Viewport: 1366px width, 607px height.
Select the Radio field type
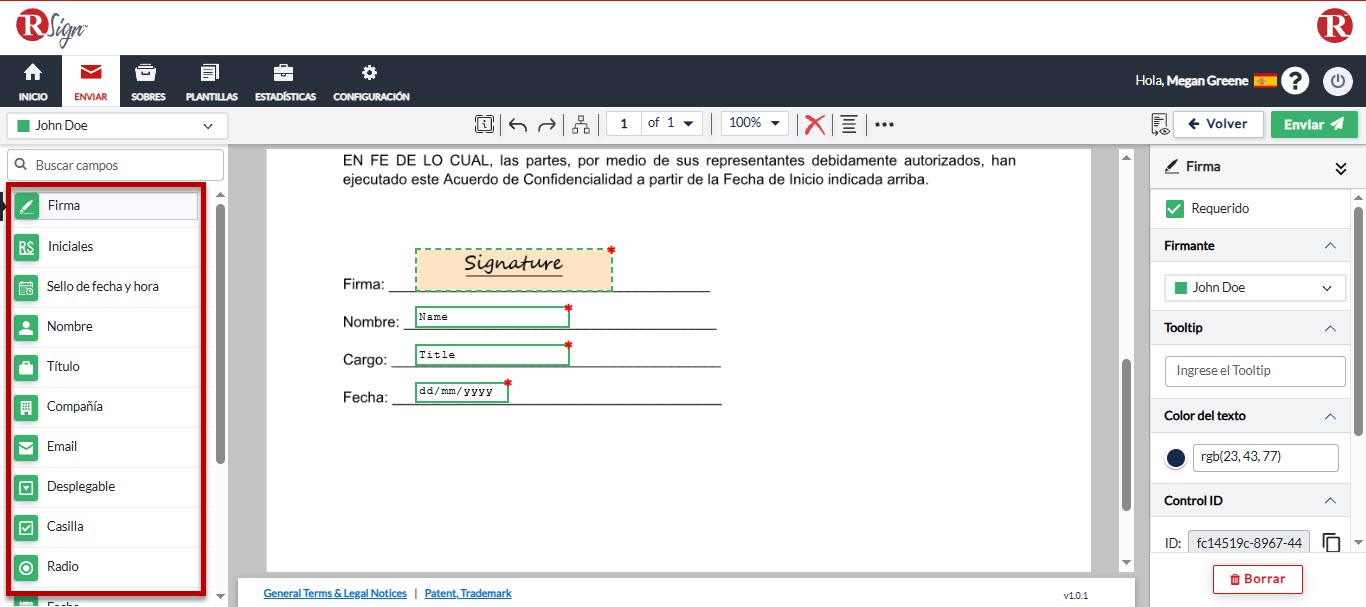pos(62,566)
